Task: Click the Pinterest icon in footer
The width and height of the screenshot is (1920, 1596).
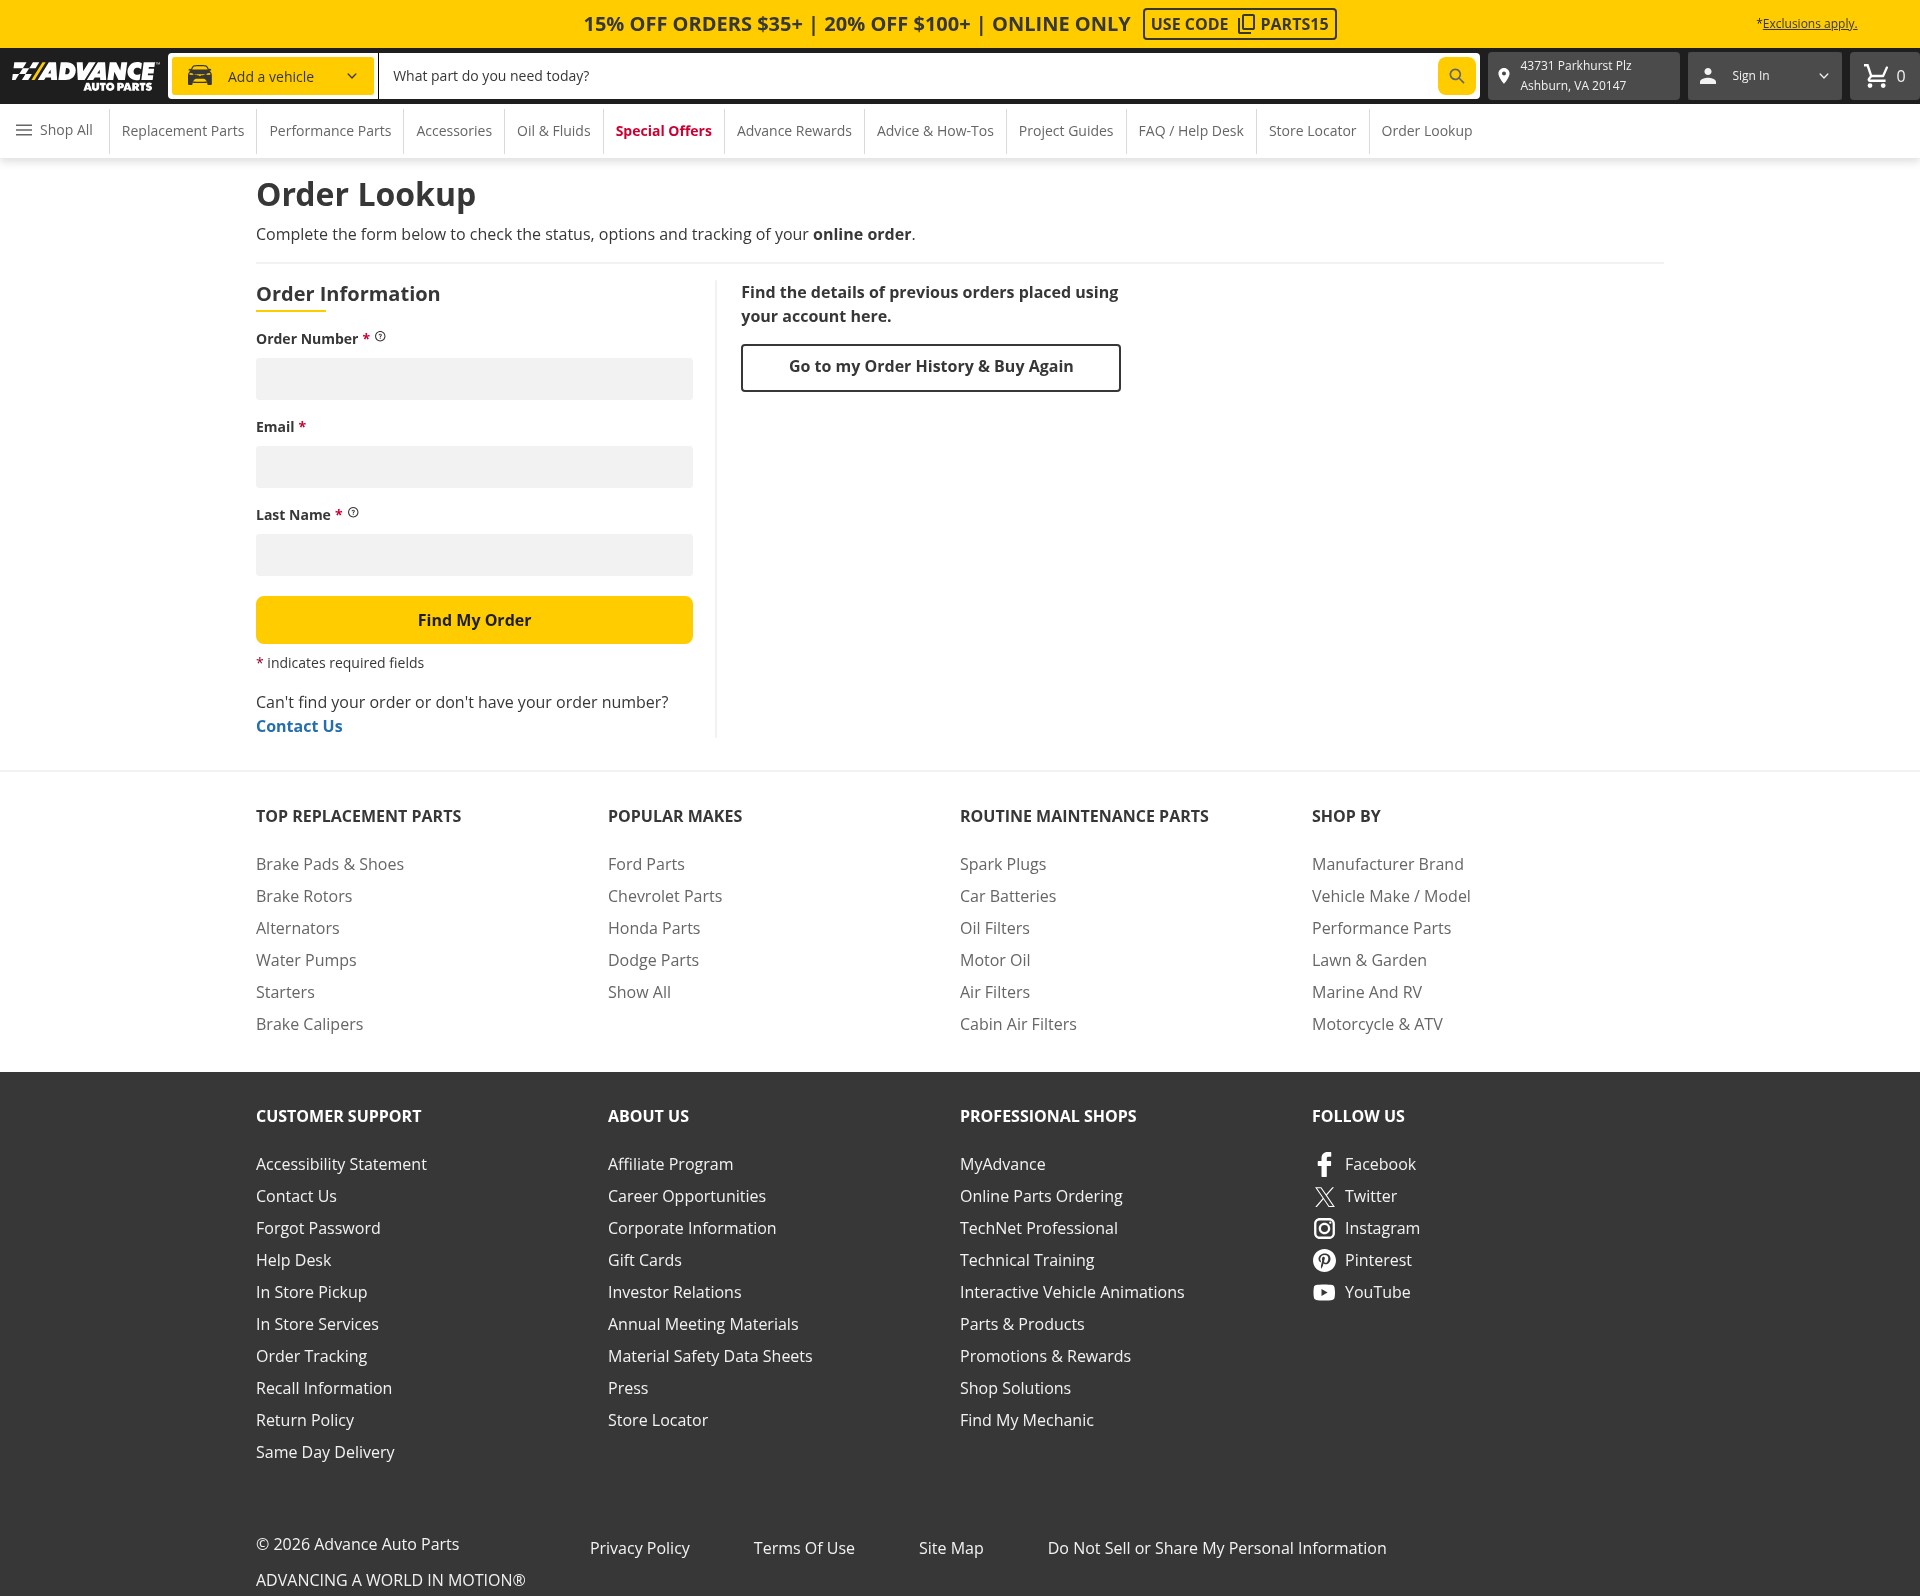Action: click(1324, 1260)
